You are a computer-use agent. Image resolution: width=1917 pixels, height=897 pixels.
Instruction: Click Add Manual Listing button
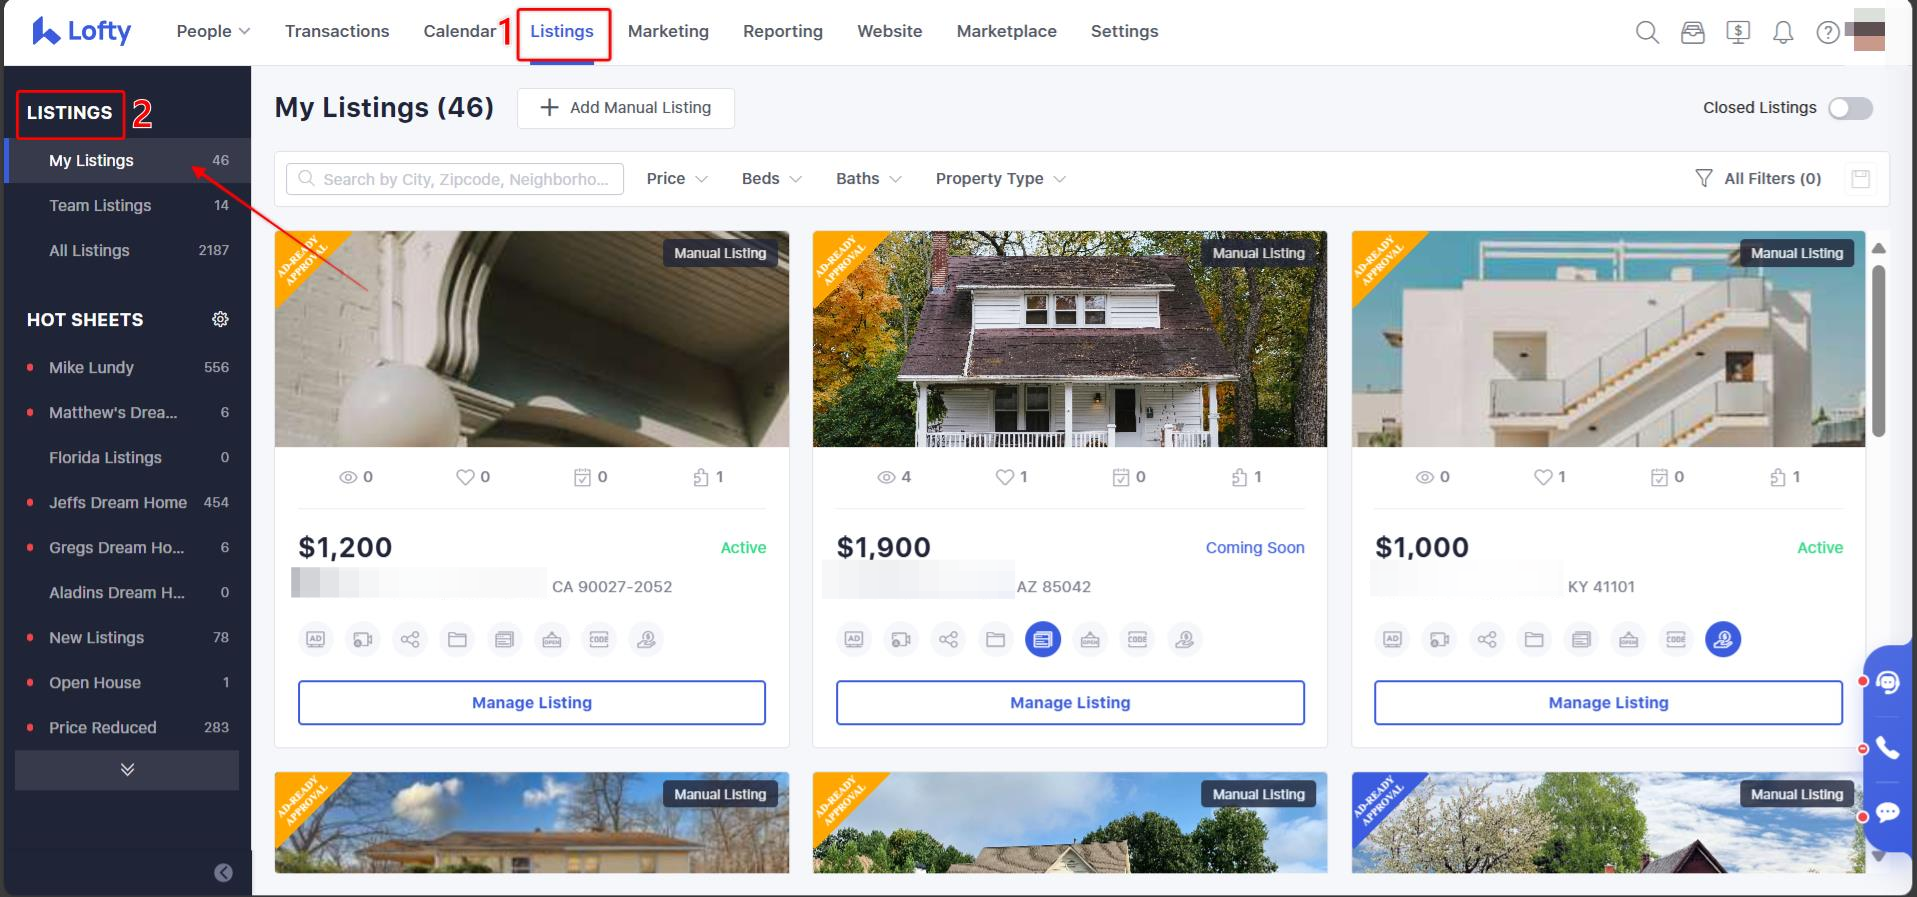[x=626, y=108]
